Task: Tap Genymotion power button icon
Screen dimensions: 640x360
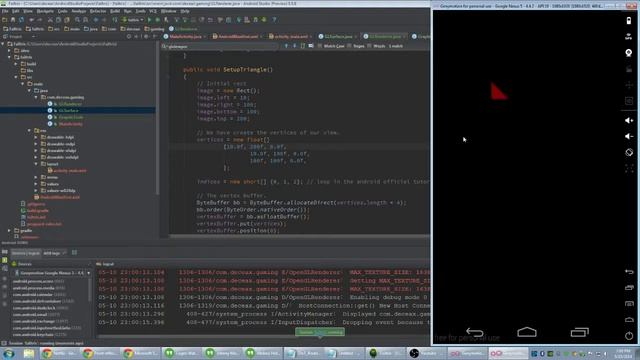Action: [x=629, y=336]
